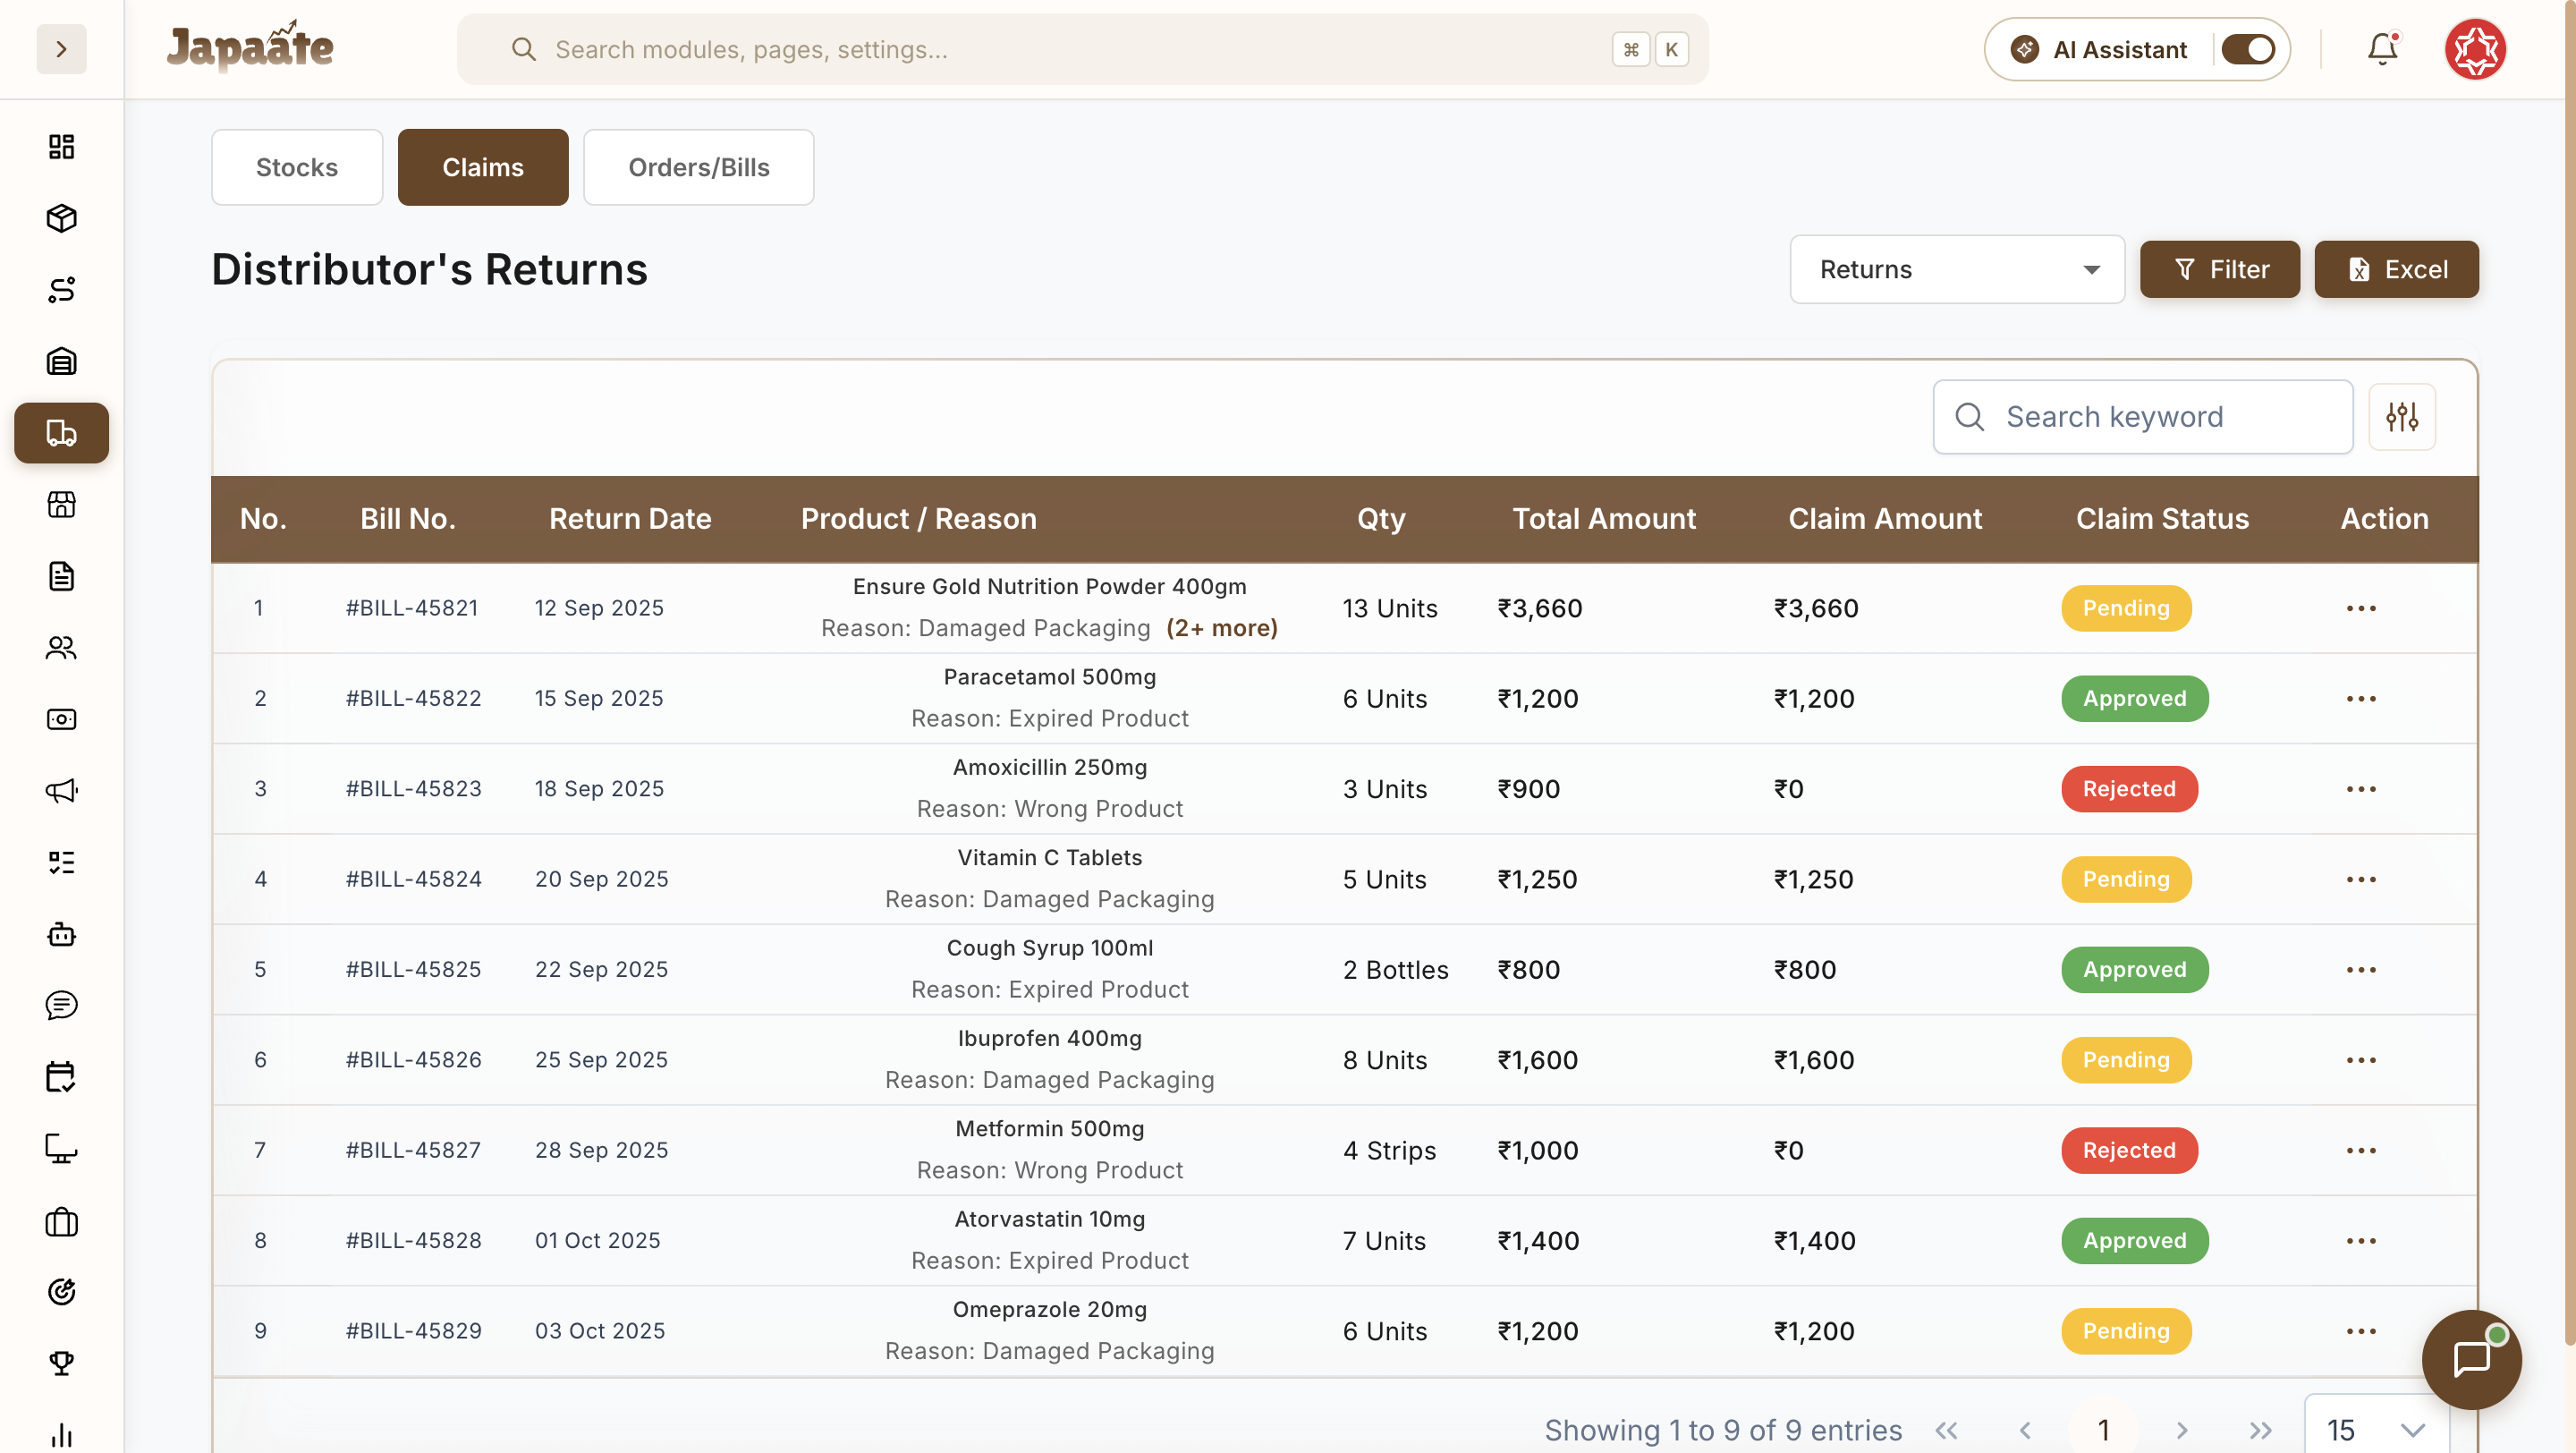Open the table column settings sliders icon

[2403, 416]
